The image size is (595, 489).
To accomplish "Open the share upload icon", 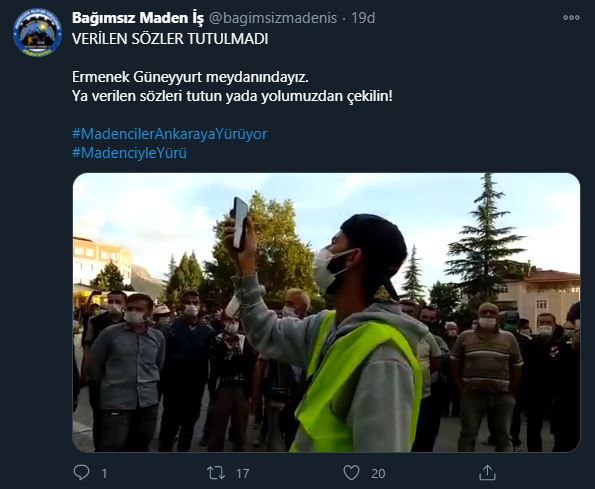I will click(x=487, y=473).
